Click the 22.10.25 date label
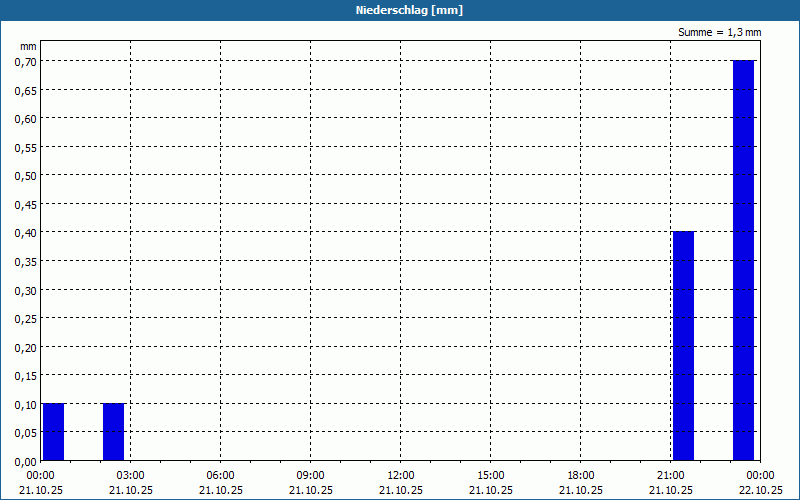The height and width of the screenshot is (500, 800). 761,490
